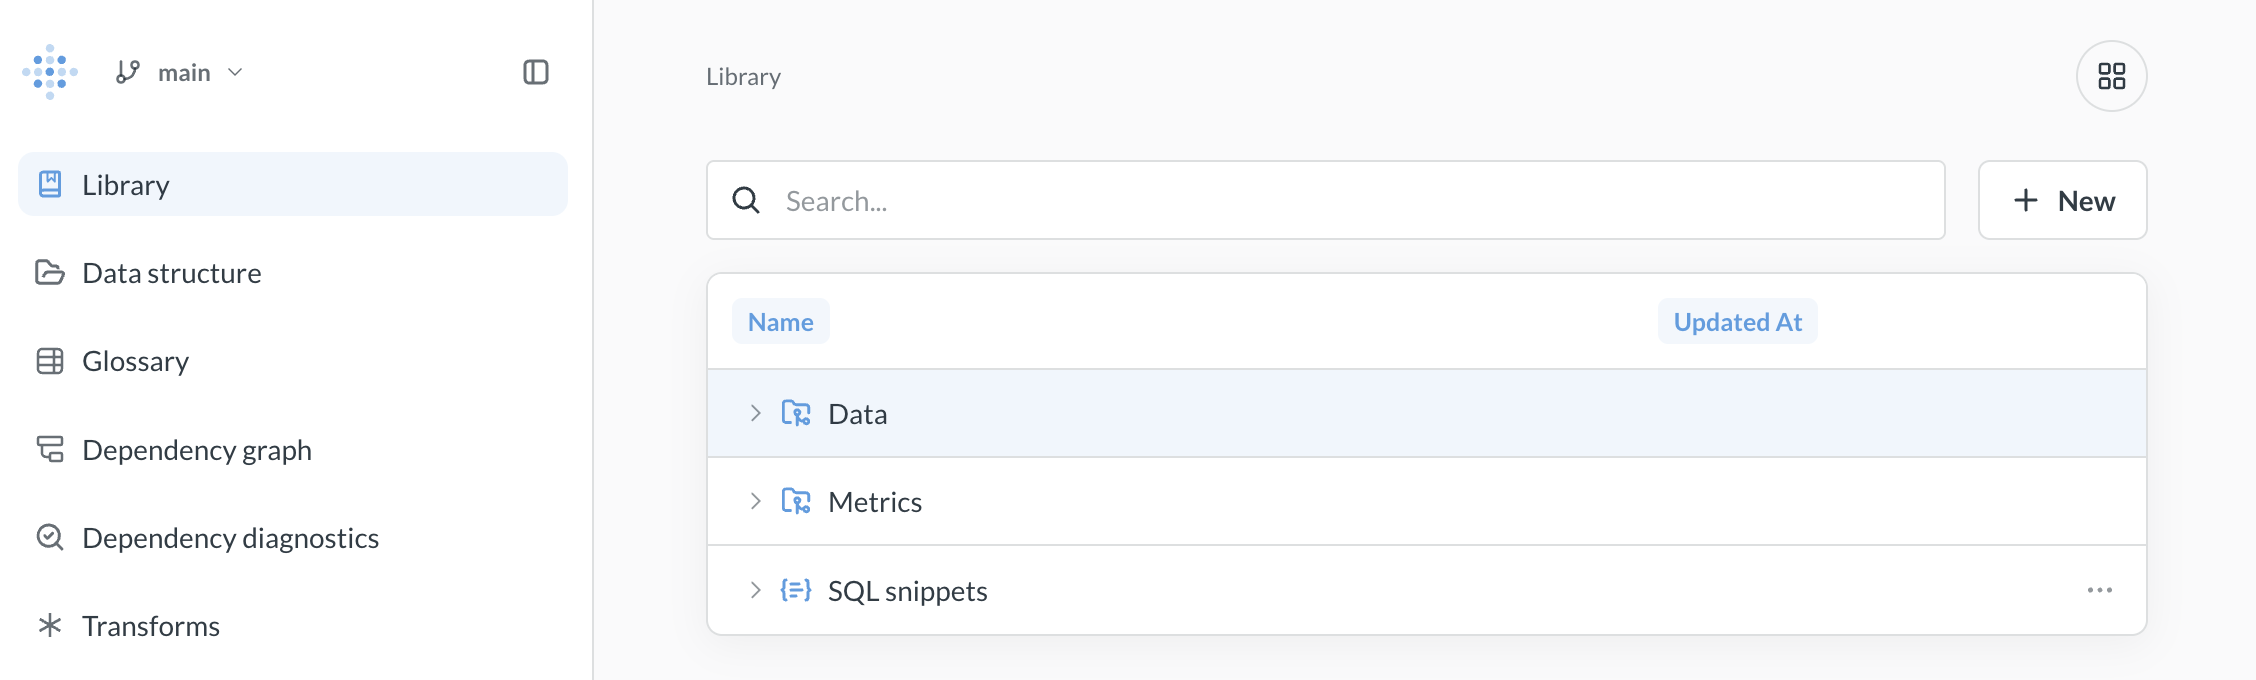Click the Data structure folder icon
The height and width of the screenshot is (680, 2256).
tap(48, 272)
